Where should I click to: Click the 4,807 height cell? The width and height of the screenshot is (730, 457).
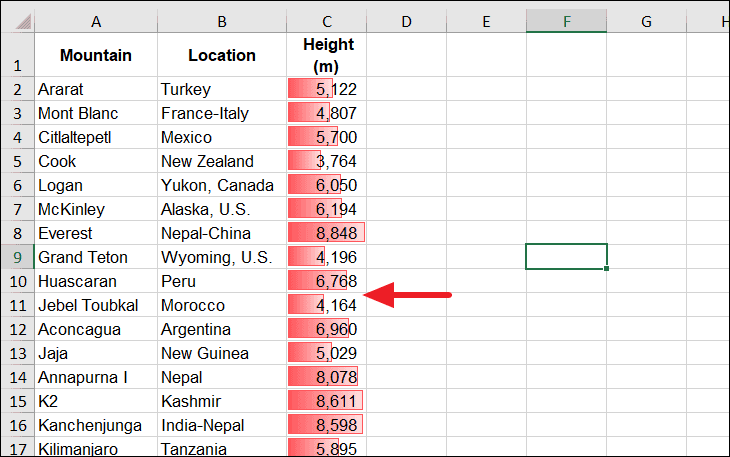[327, 113]
